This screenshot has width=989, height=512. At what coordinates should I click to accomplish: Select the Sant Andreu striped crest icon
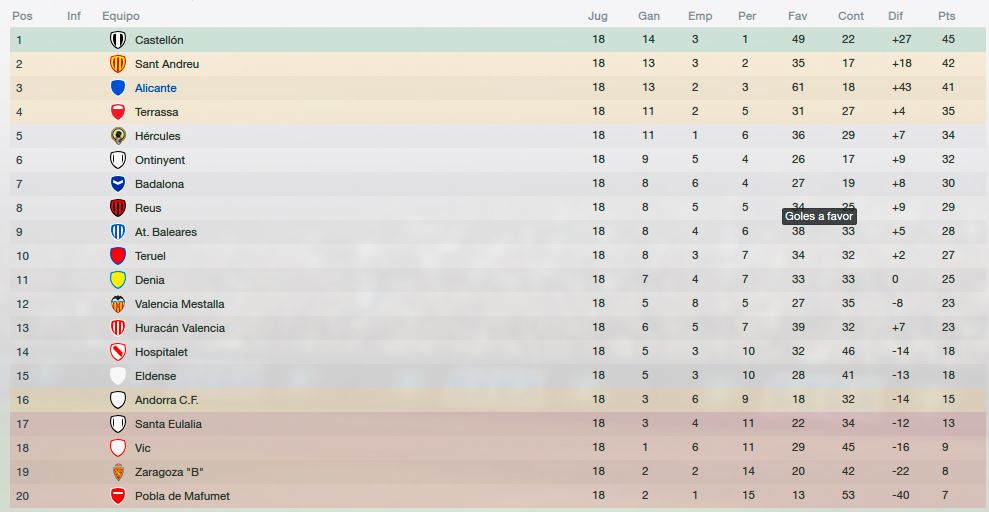click(118, 64)
